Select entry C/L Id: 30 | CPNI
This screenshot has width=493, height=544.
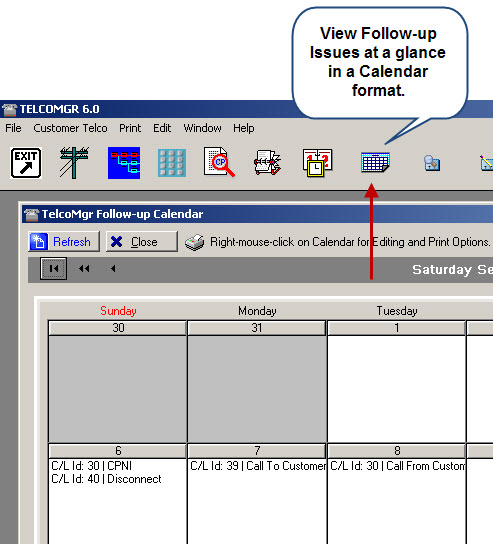91,466
